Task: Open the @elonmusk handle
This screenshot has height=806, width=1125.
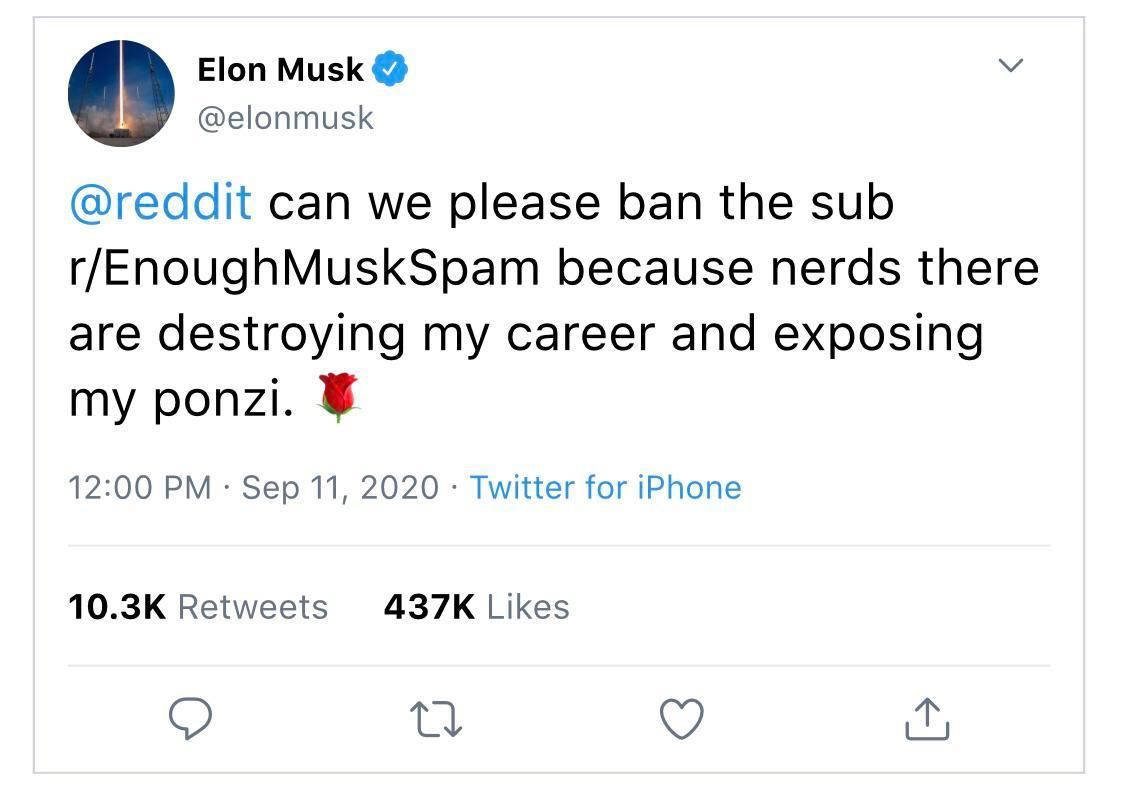Action: point(285,118)
